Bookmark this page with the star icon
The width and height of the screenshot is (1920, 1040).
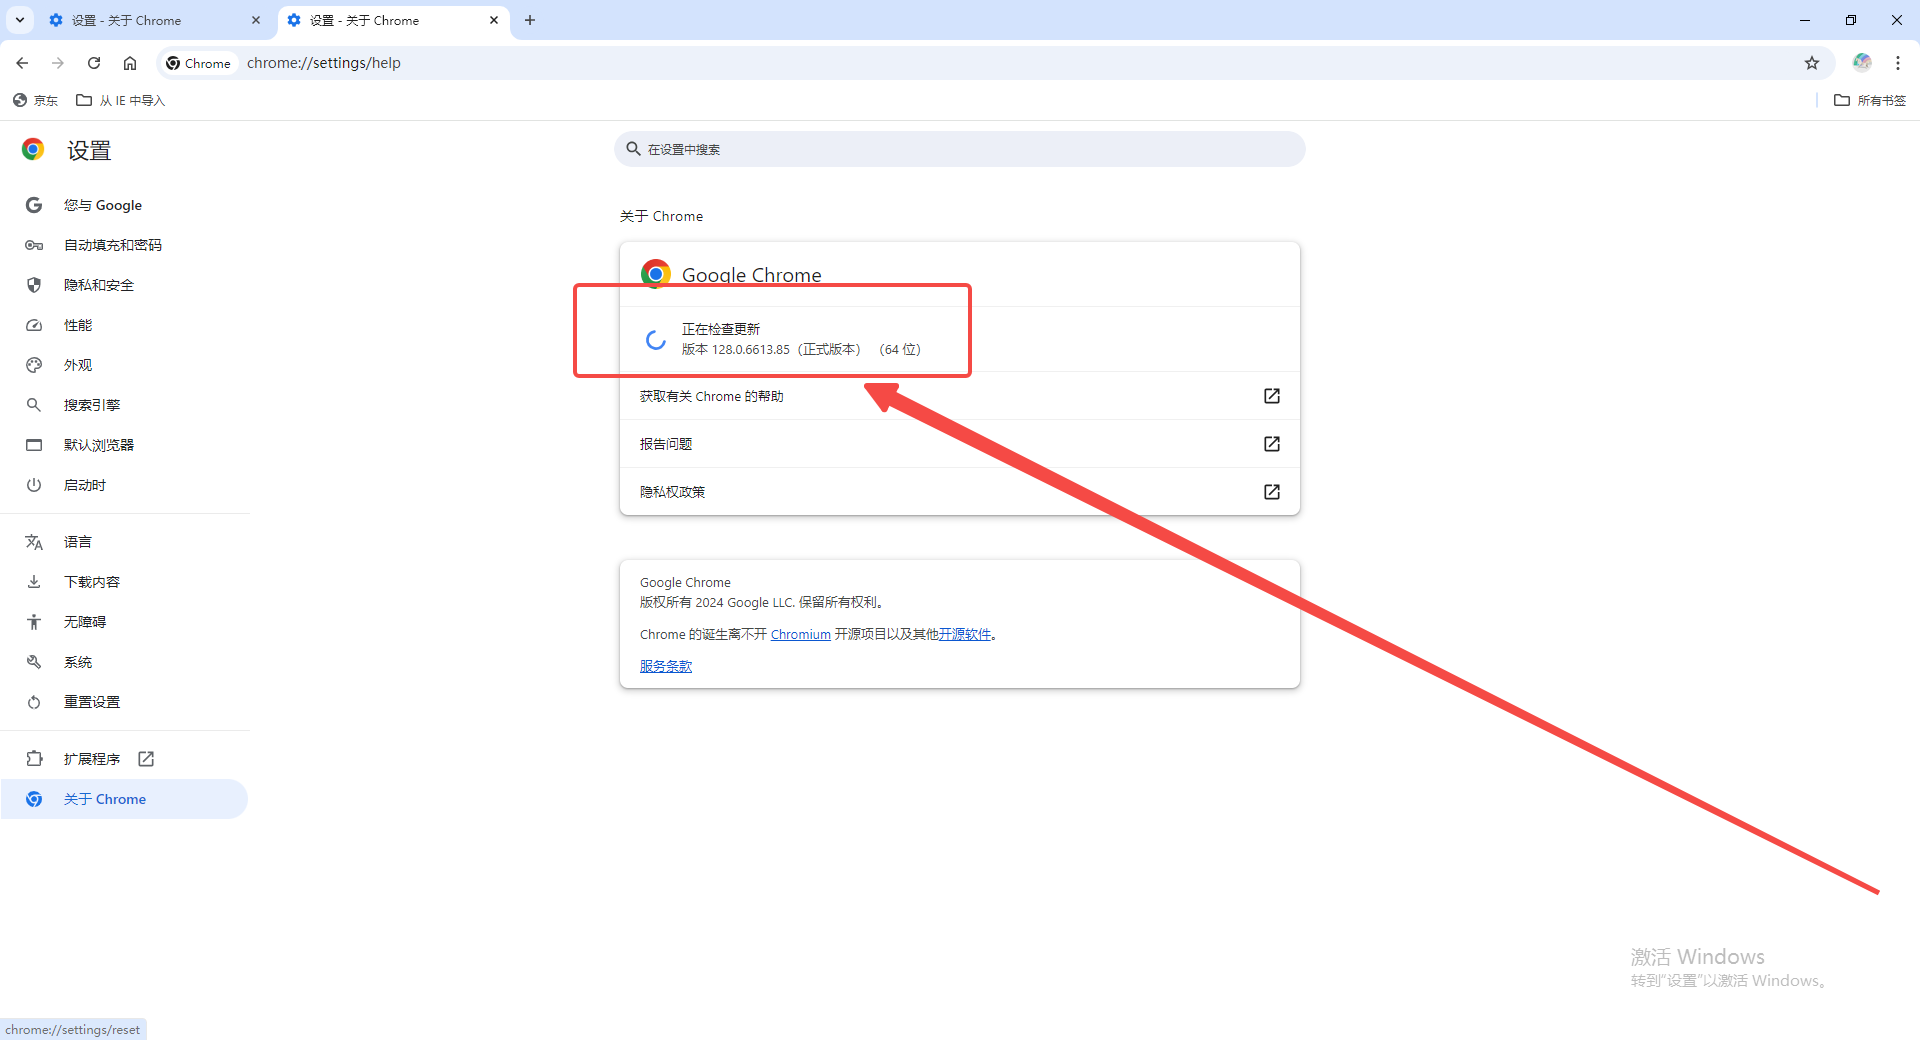point(1812,63)
